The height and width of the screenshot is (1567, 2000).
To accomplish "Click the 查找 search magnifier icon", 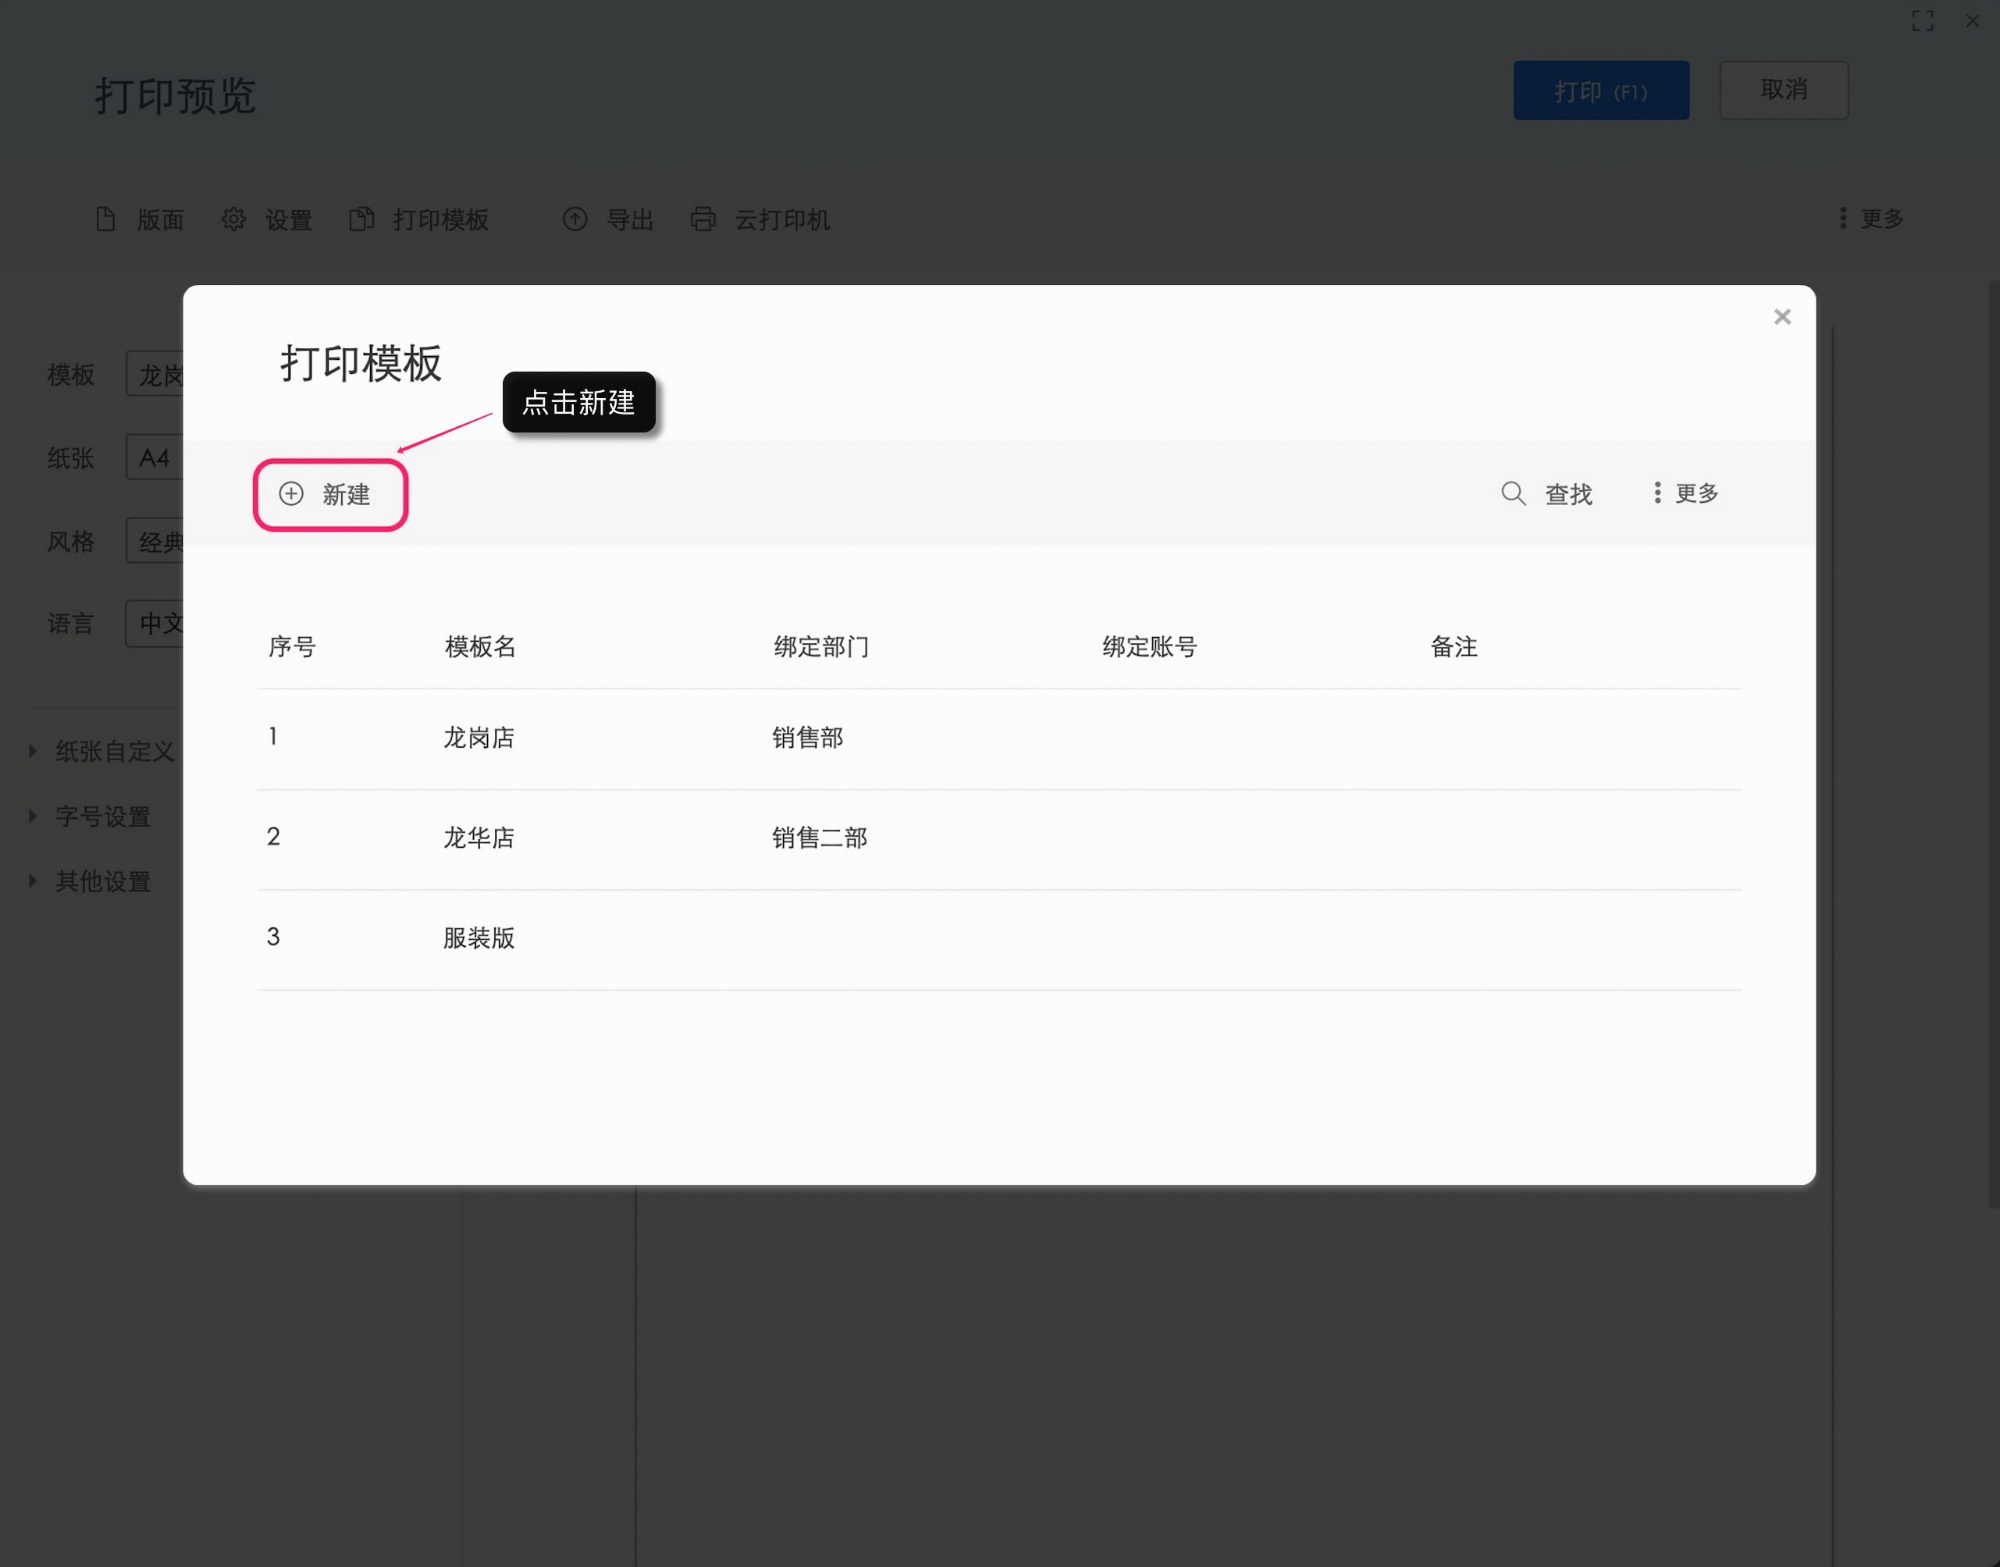I will click(x=1513, y=493).
